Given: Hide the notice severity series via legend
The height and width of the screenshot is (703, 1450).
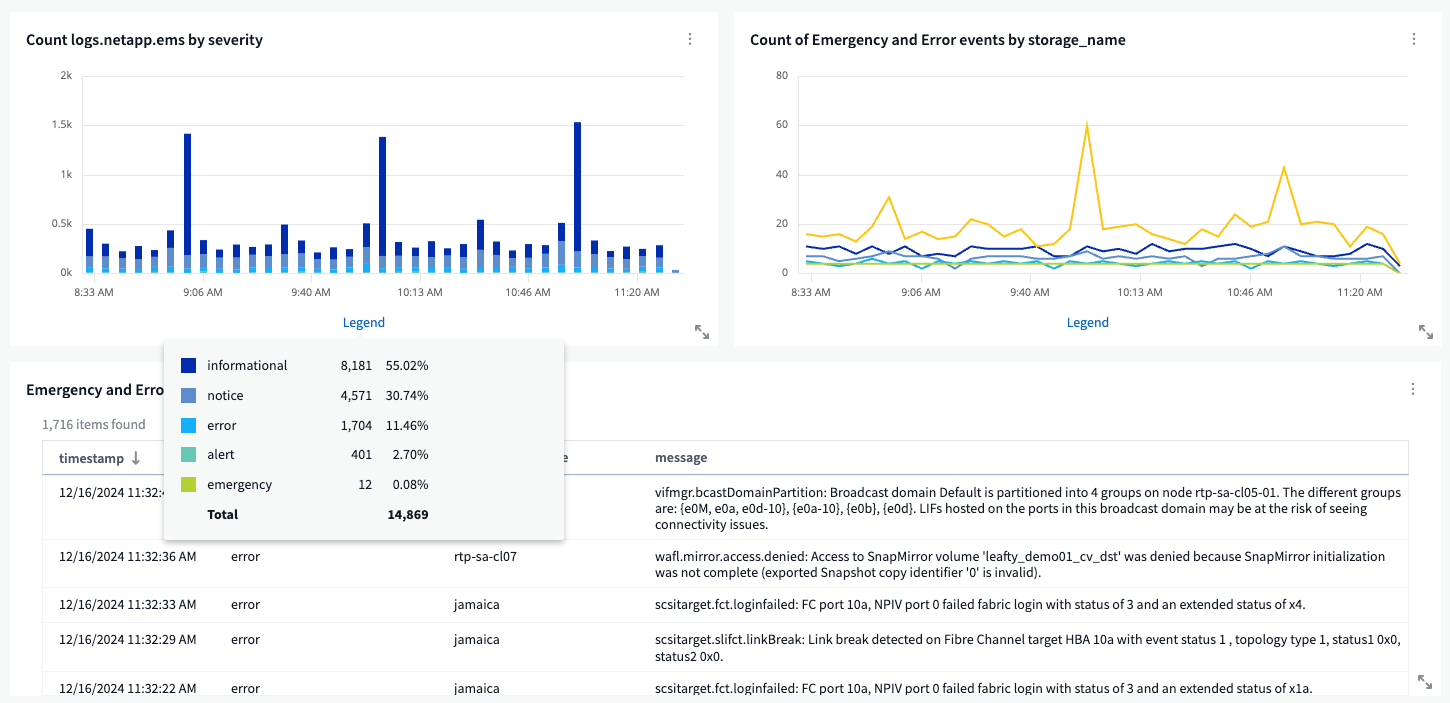Looking at the screenshot, I should (x=226, y=395).
